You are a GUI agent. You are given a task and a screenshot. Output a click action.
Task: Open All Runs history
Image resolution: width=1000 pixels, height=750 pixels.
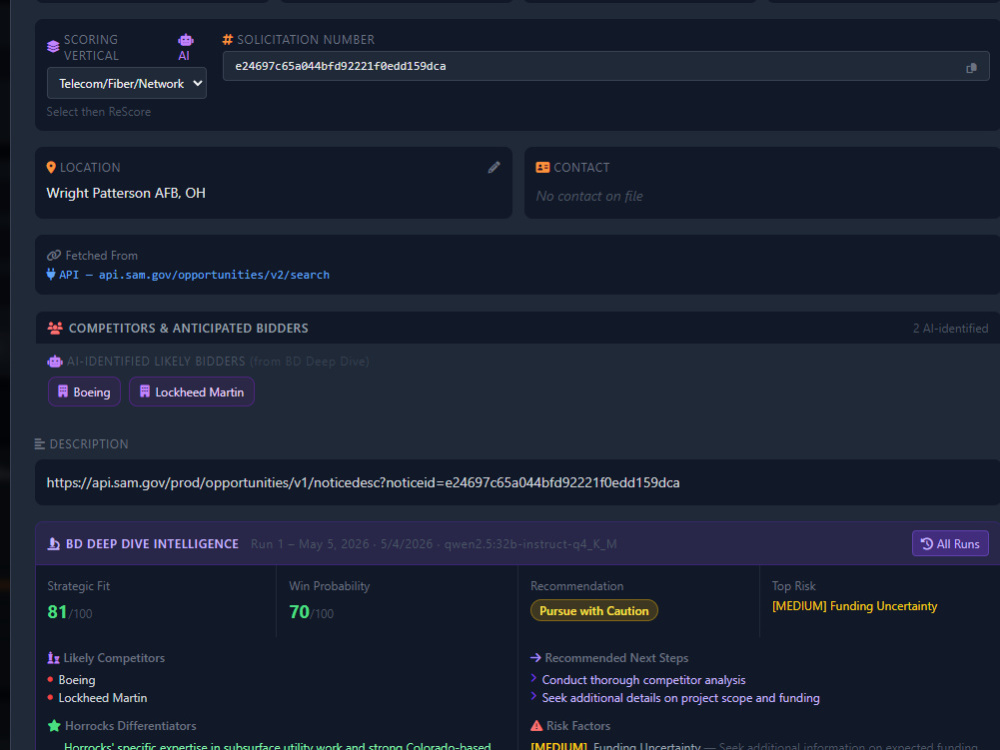950,543
